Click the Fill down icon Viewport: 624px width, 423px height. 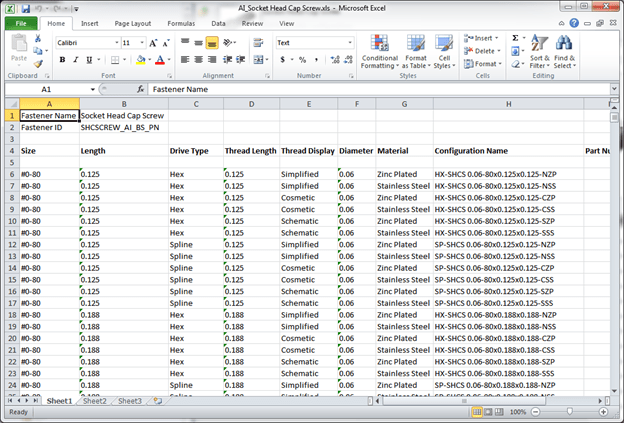(x=515, y=51)
